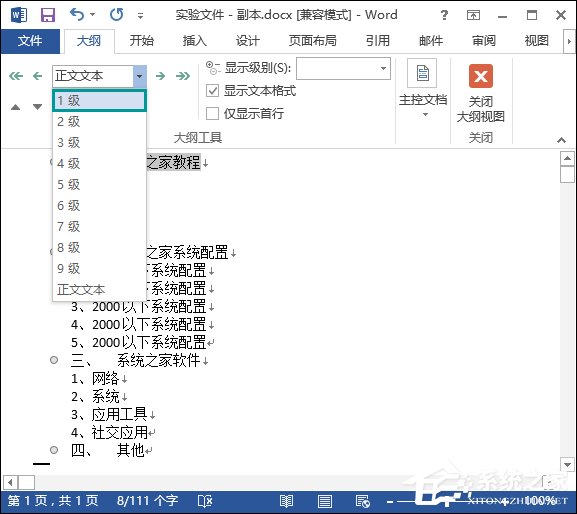The width and height of the screenshot is (577, 514).
Task: Click the text 2、系统
Action: (95, 396)
